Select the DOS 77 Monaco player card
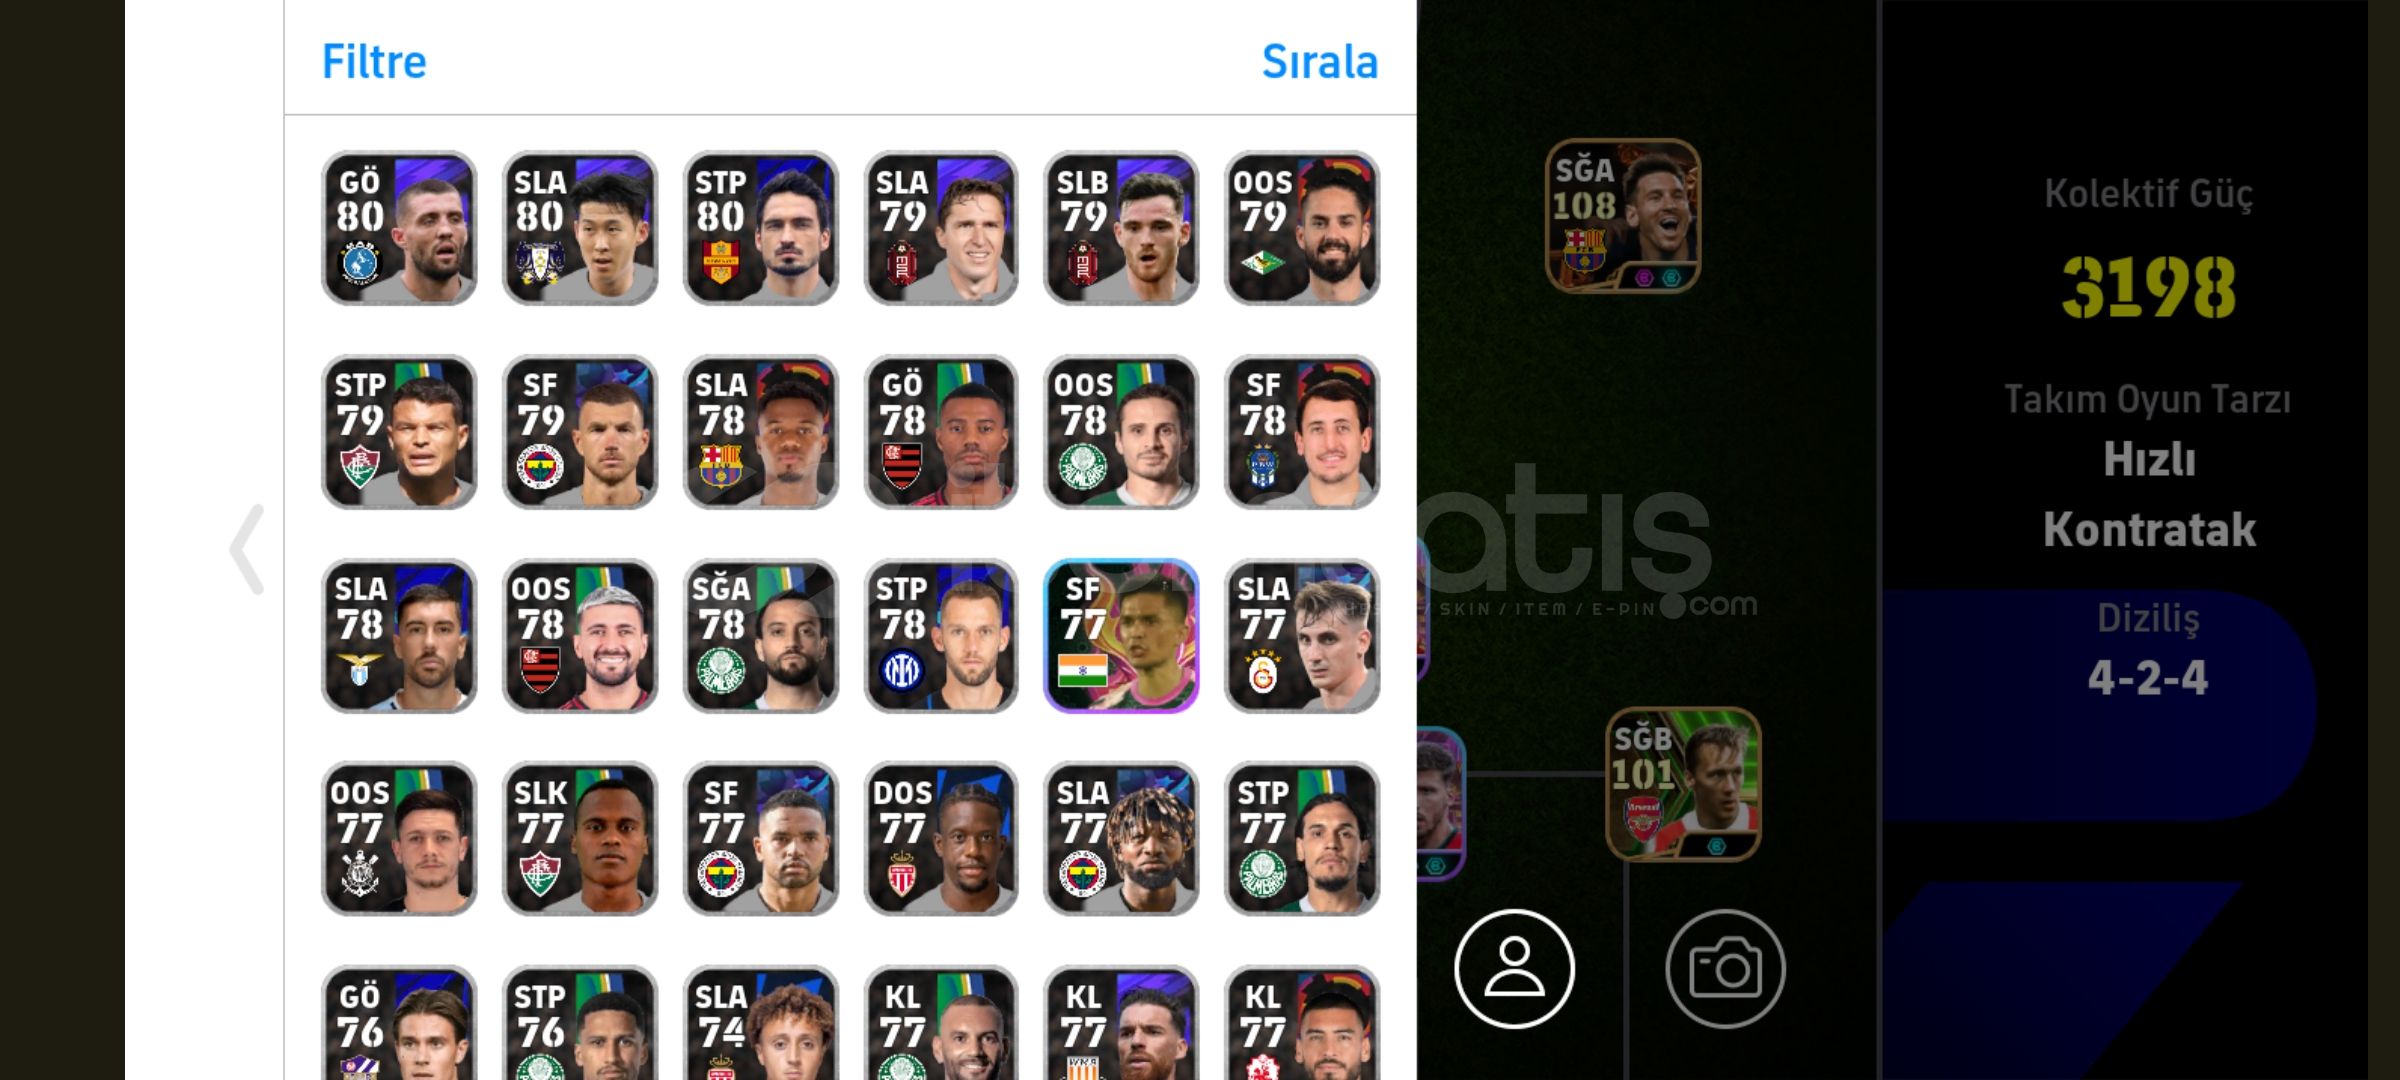Image resolution: width=2400 pixels, height=1080 pixels. tap(941, 838)
